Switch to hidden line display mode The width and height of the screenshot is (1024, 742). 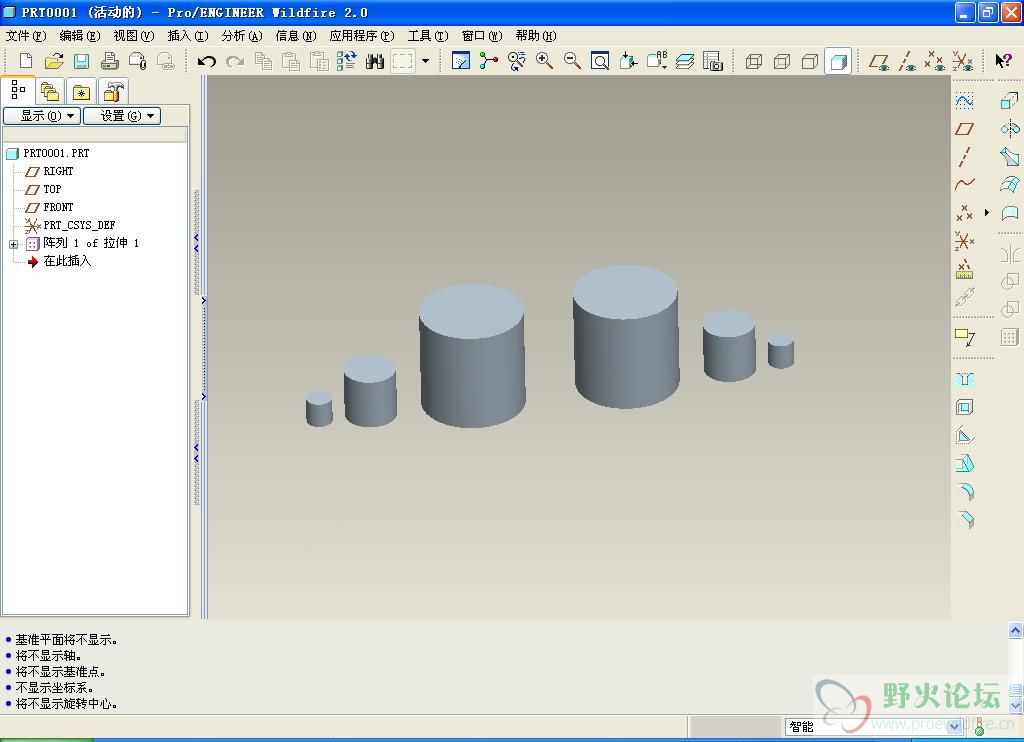coord(782,61)
